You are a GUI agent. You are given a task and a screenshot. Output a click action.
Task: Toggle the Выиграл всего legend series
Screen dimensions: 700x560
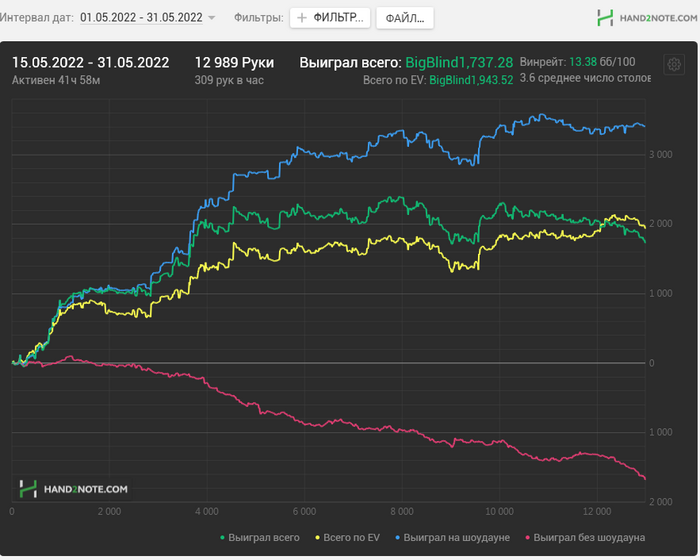pos(260,538)
